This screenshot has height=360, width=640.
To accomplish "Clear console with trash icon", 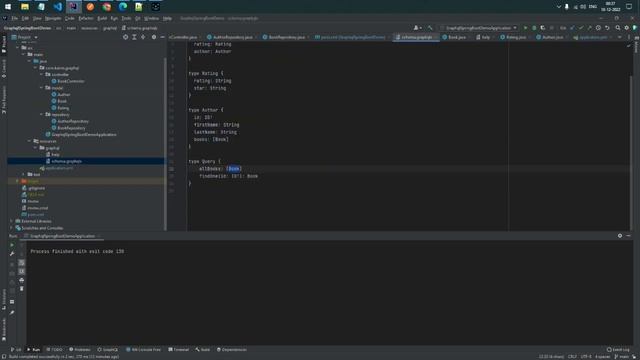I will click(x=22, y=289).
